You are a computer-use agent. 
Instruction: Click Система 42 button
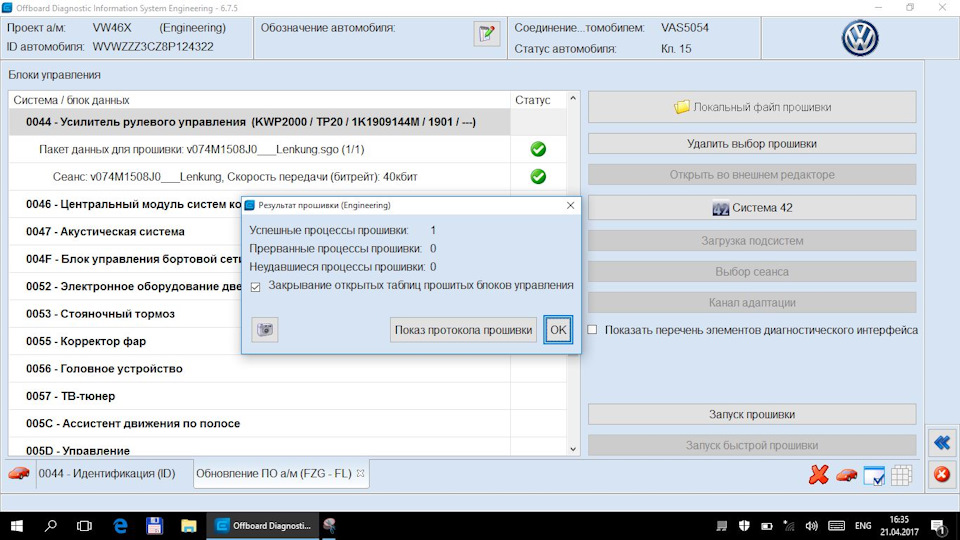tap(752, 208)
